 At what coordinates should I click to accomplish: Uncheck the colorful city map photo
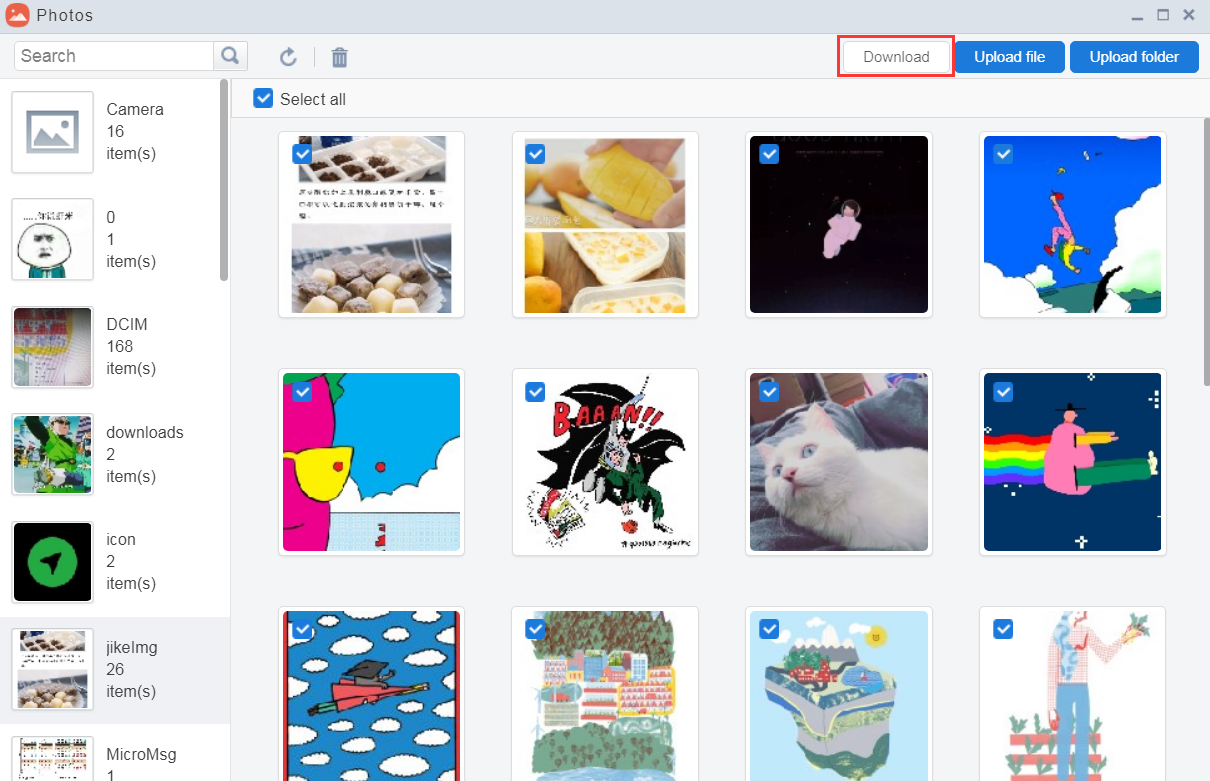pos(535,629)
